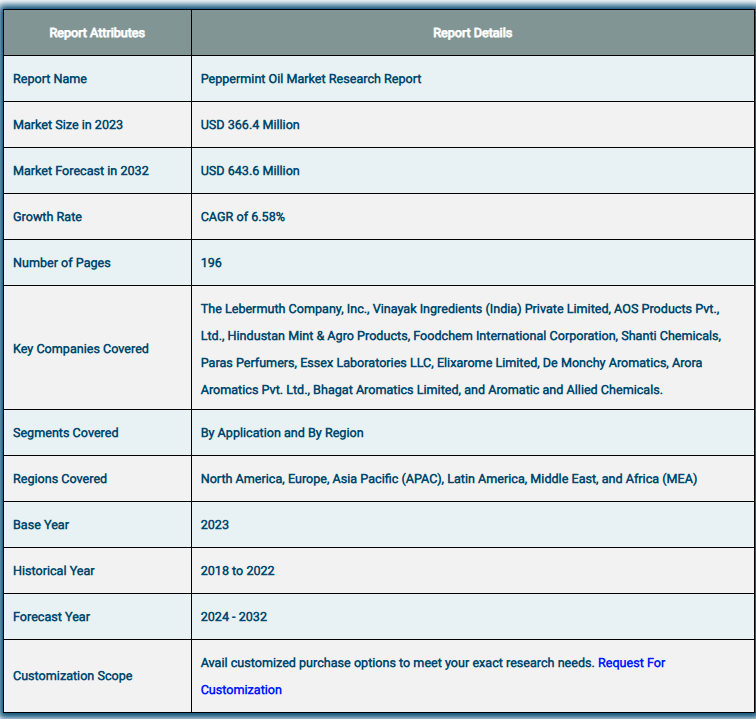Click the '196' pages value
This screenshot has width=756, height=719.
tap(211, 263)
